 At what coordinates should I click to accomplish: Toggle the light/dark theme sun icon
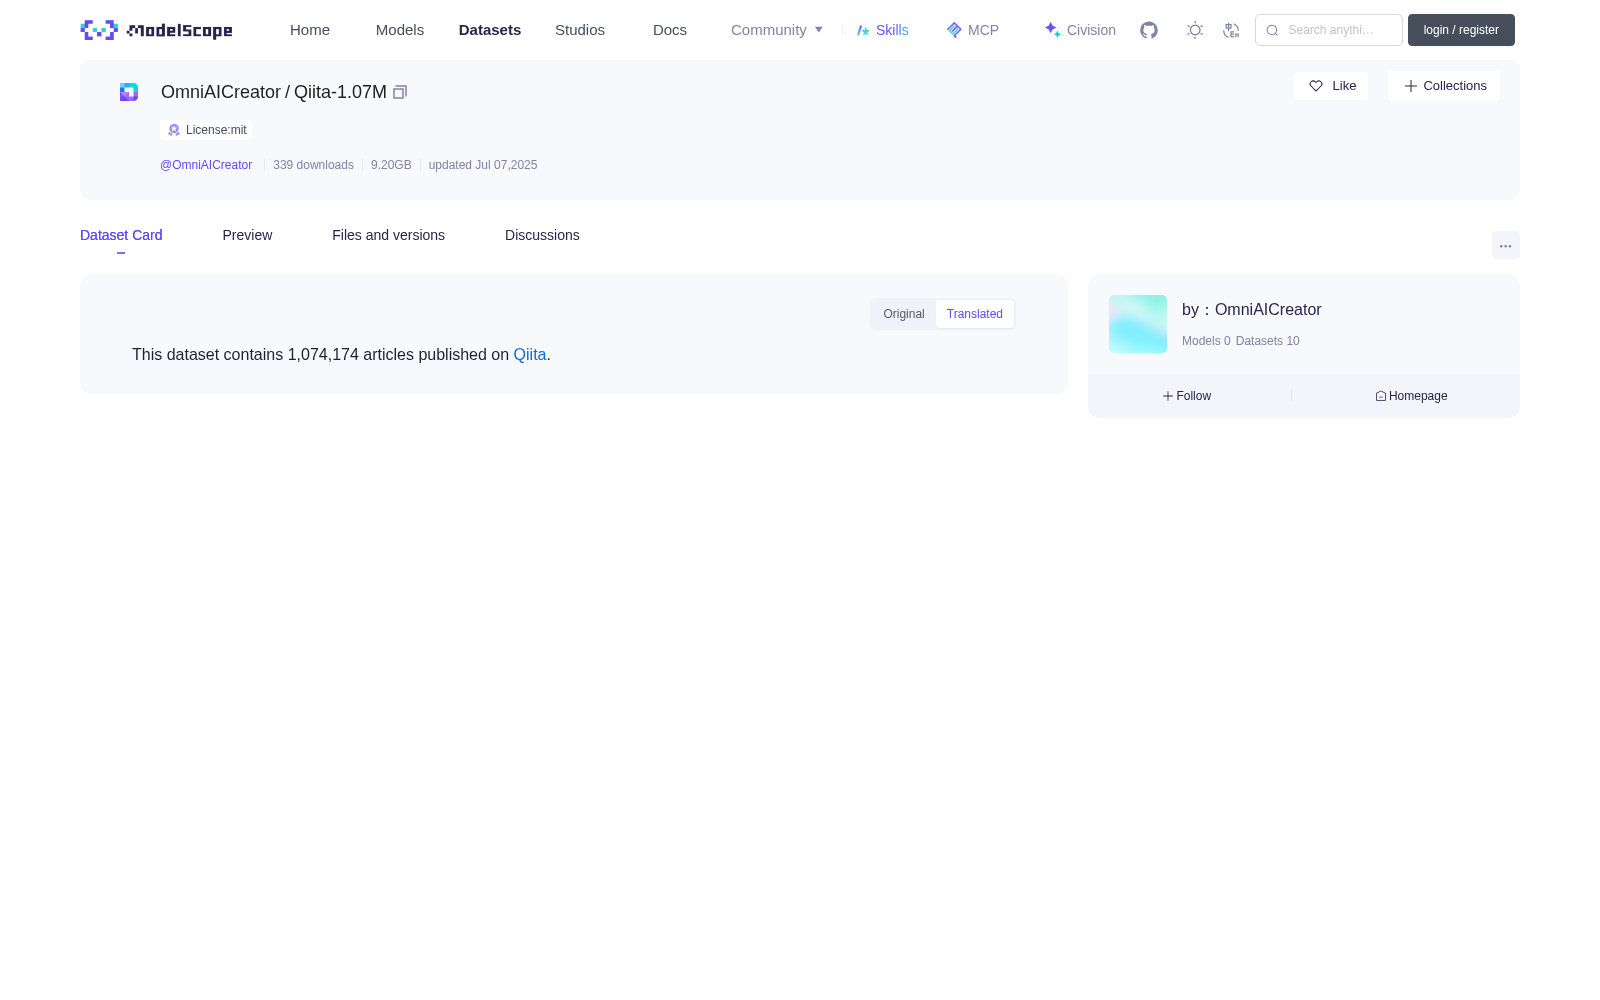[x=1195, y=30]
